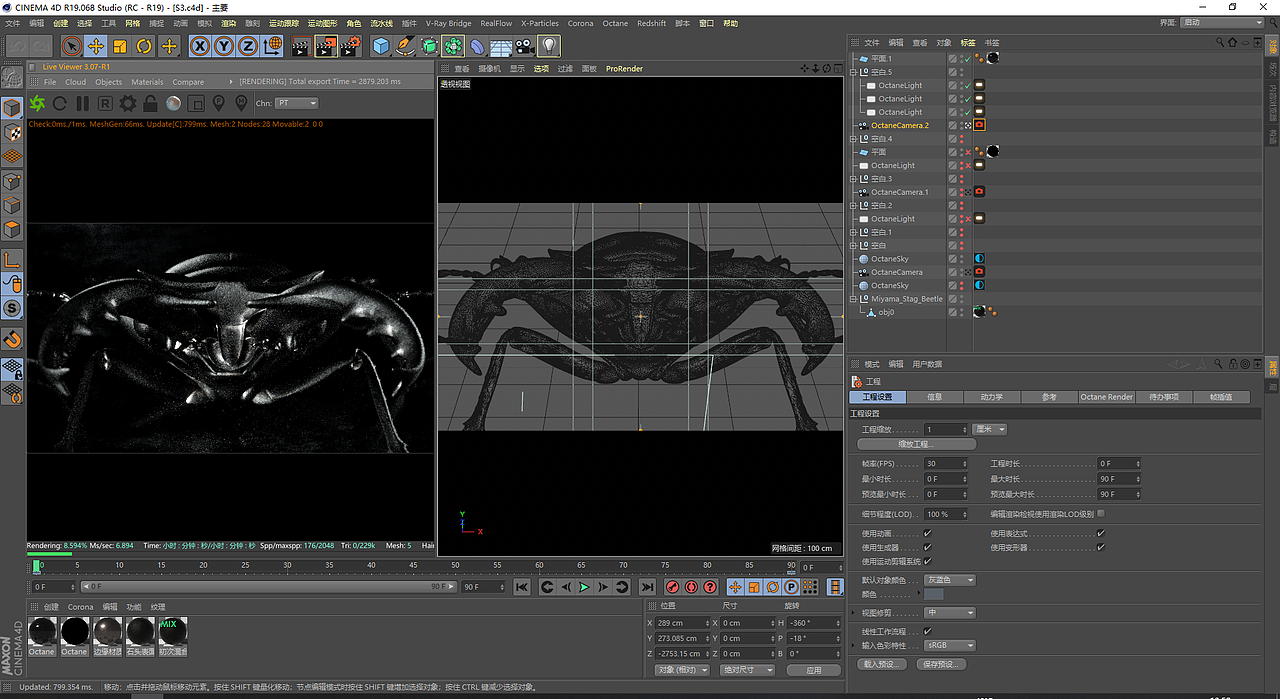
Task: Open the Chn PT channel dropdown
Action: point(297,103)
